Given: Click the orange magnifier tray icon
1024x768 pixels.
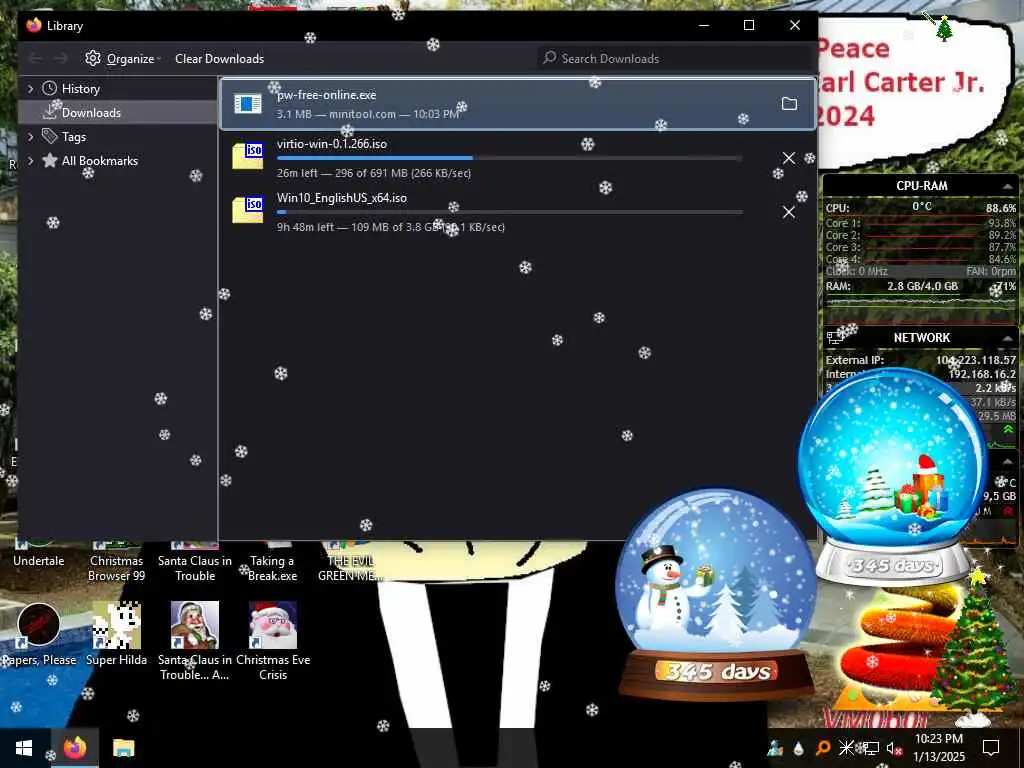Looking at the screenshot, I should click(822, 748).
